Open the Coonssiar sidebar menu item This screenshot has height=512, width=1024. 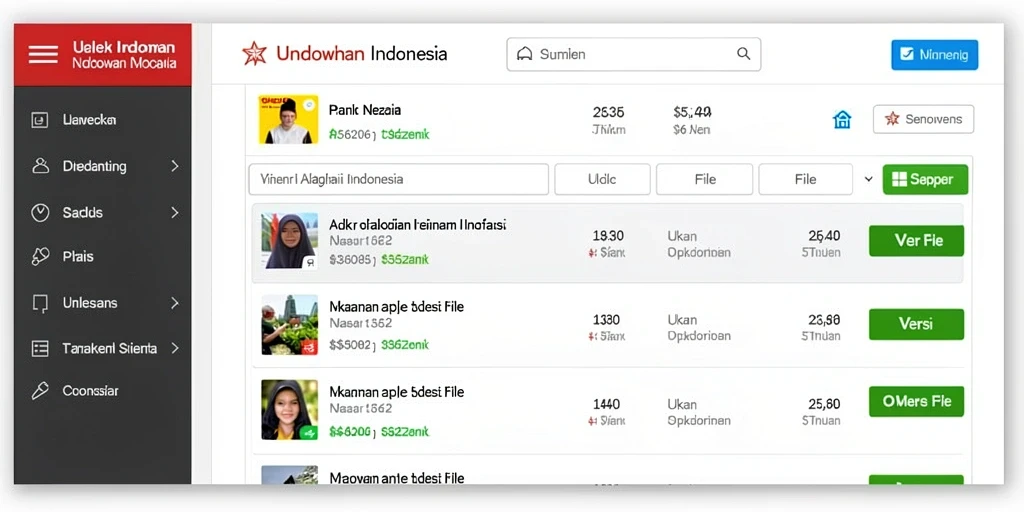coord(103,391)
